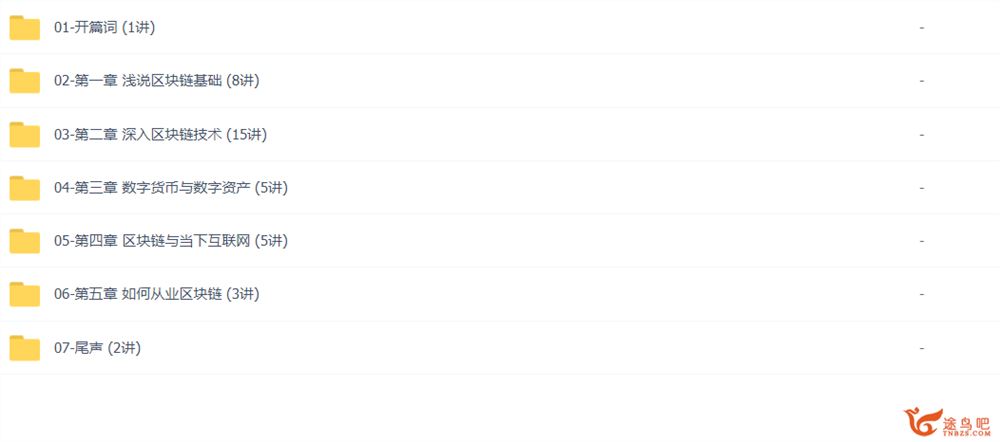This screenshot has width=1000, height=442.
Task: Click folder icon for 07-尾声
Action: click(x=25, y=348)
